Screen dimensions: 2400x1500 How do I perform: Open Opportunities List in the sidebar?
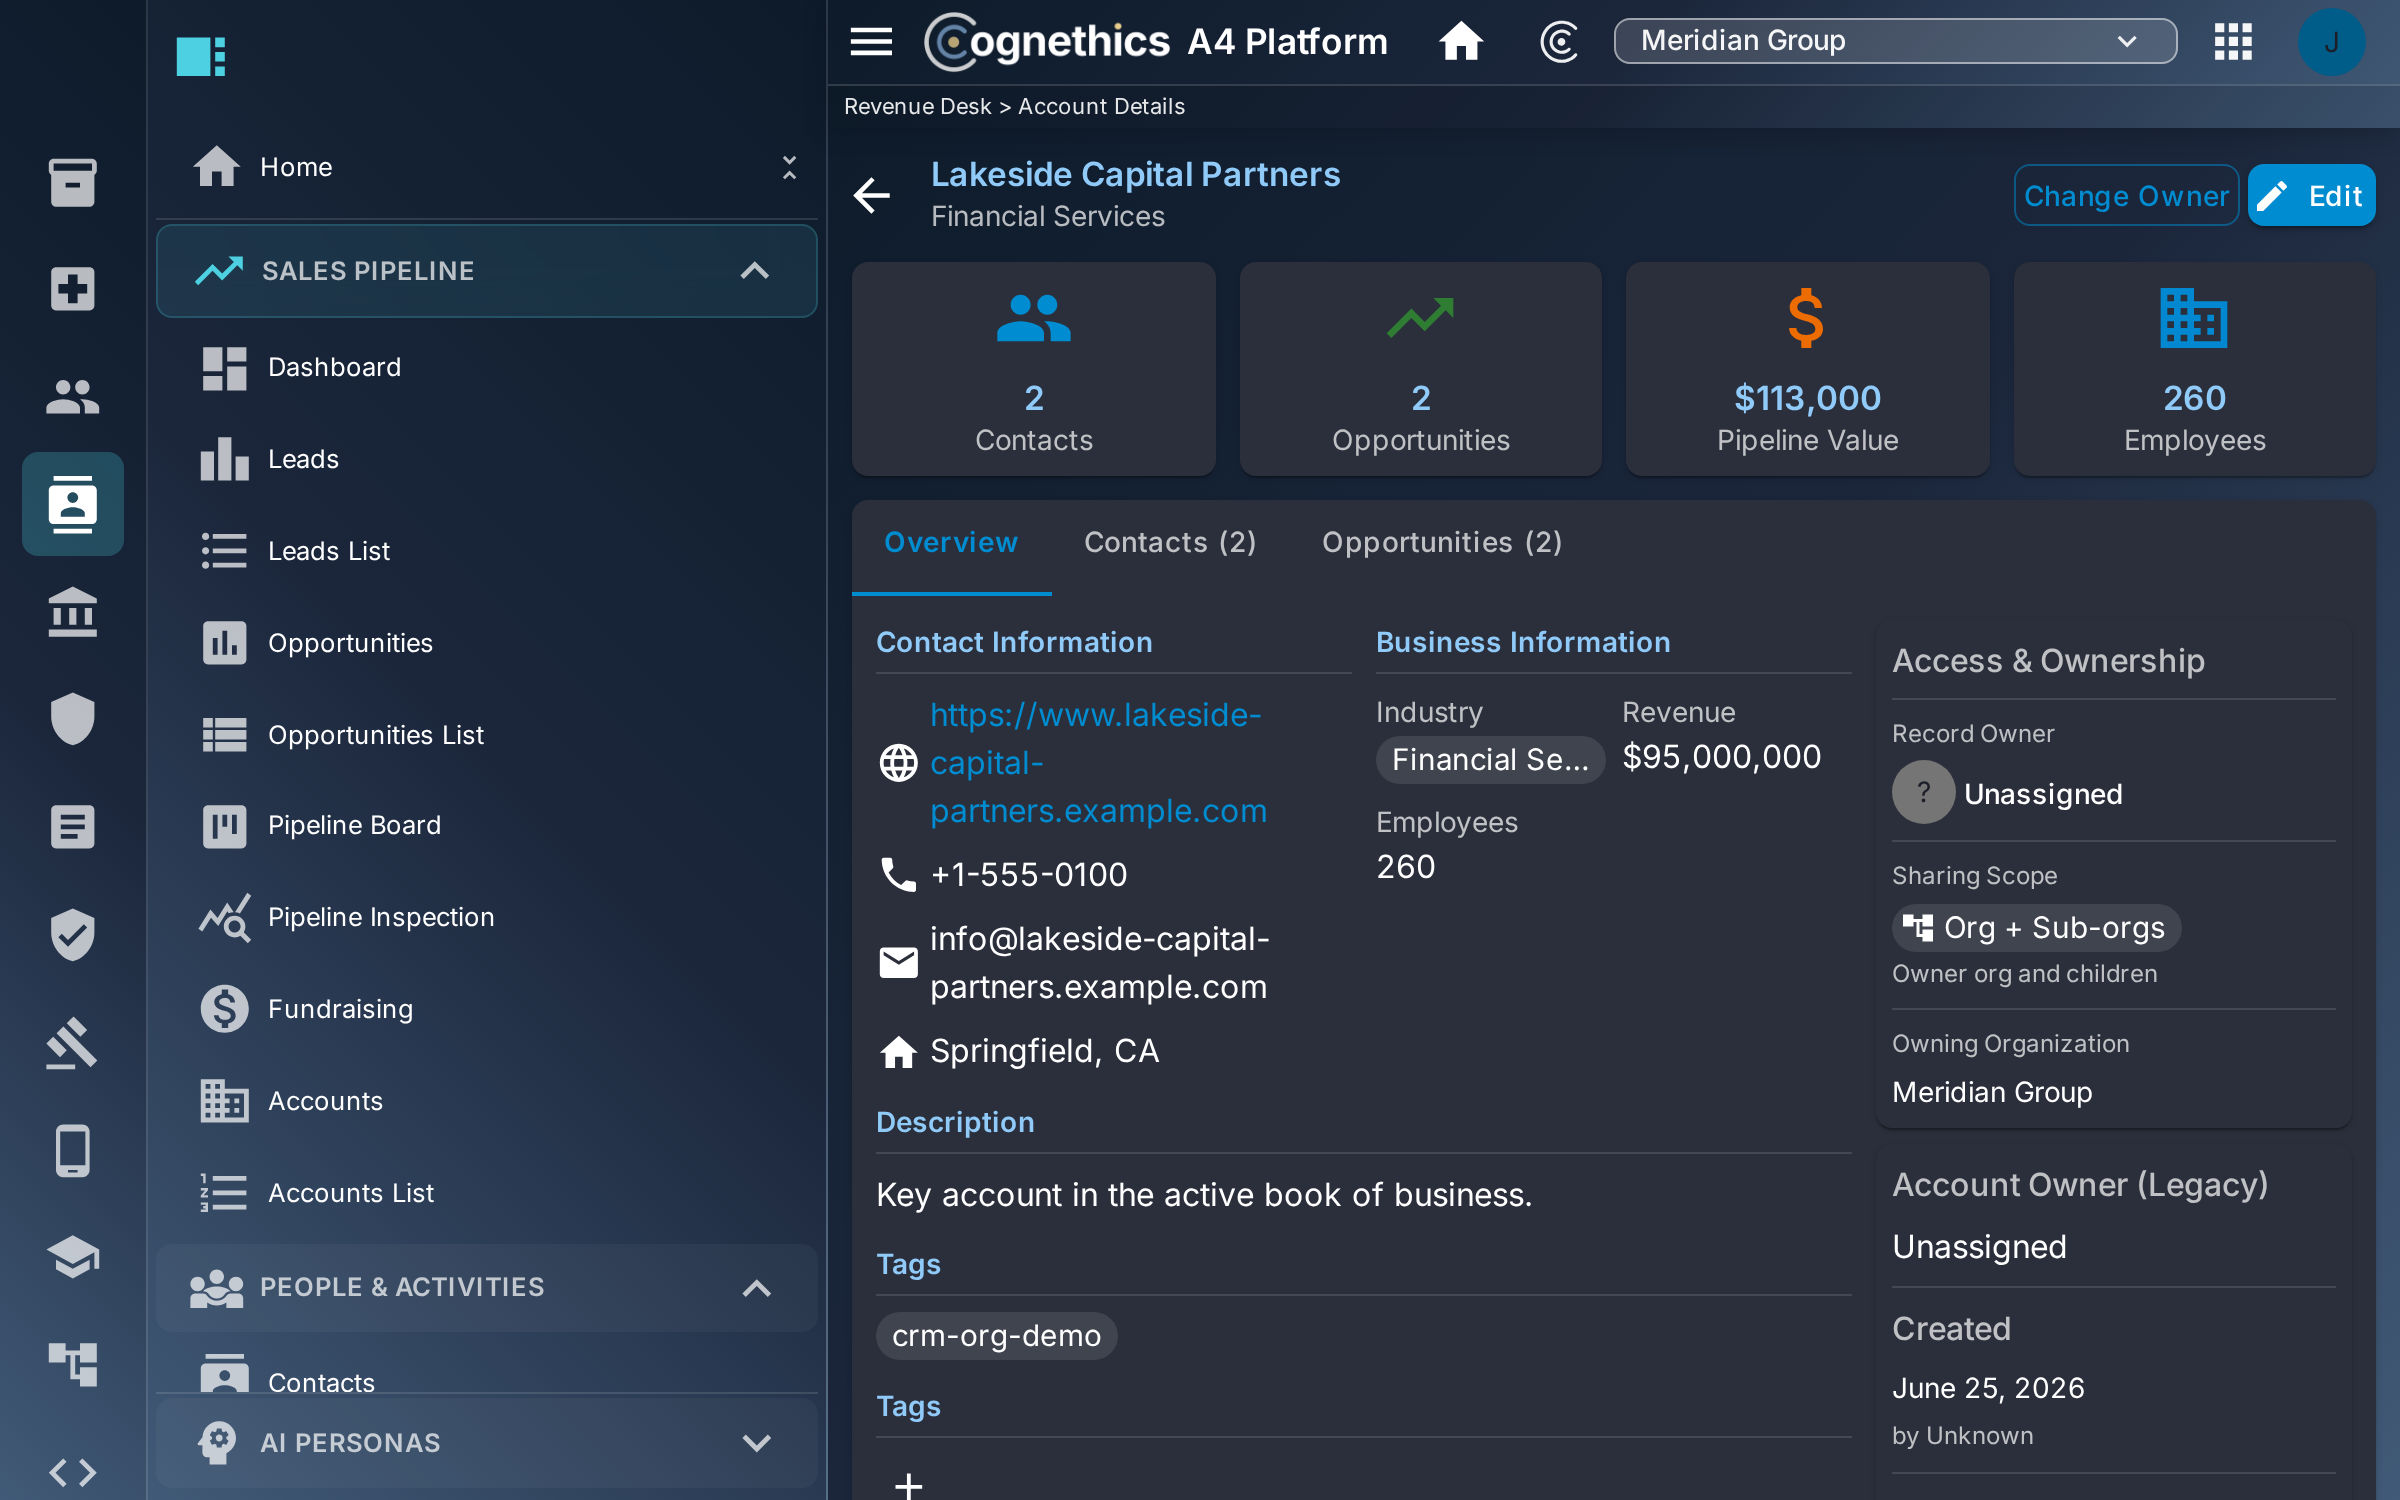click(x=486, y=735)
